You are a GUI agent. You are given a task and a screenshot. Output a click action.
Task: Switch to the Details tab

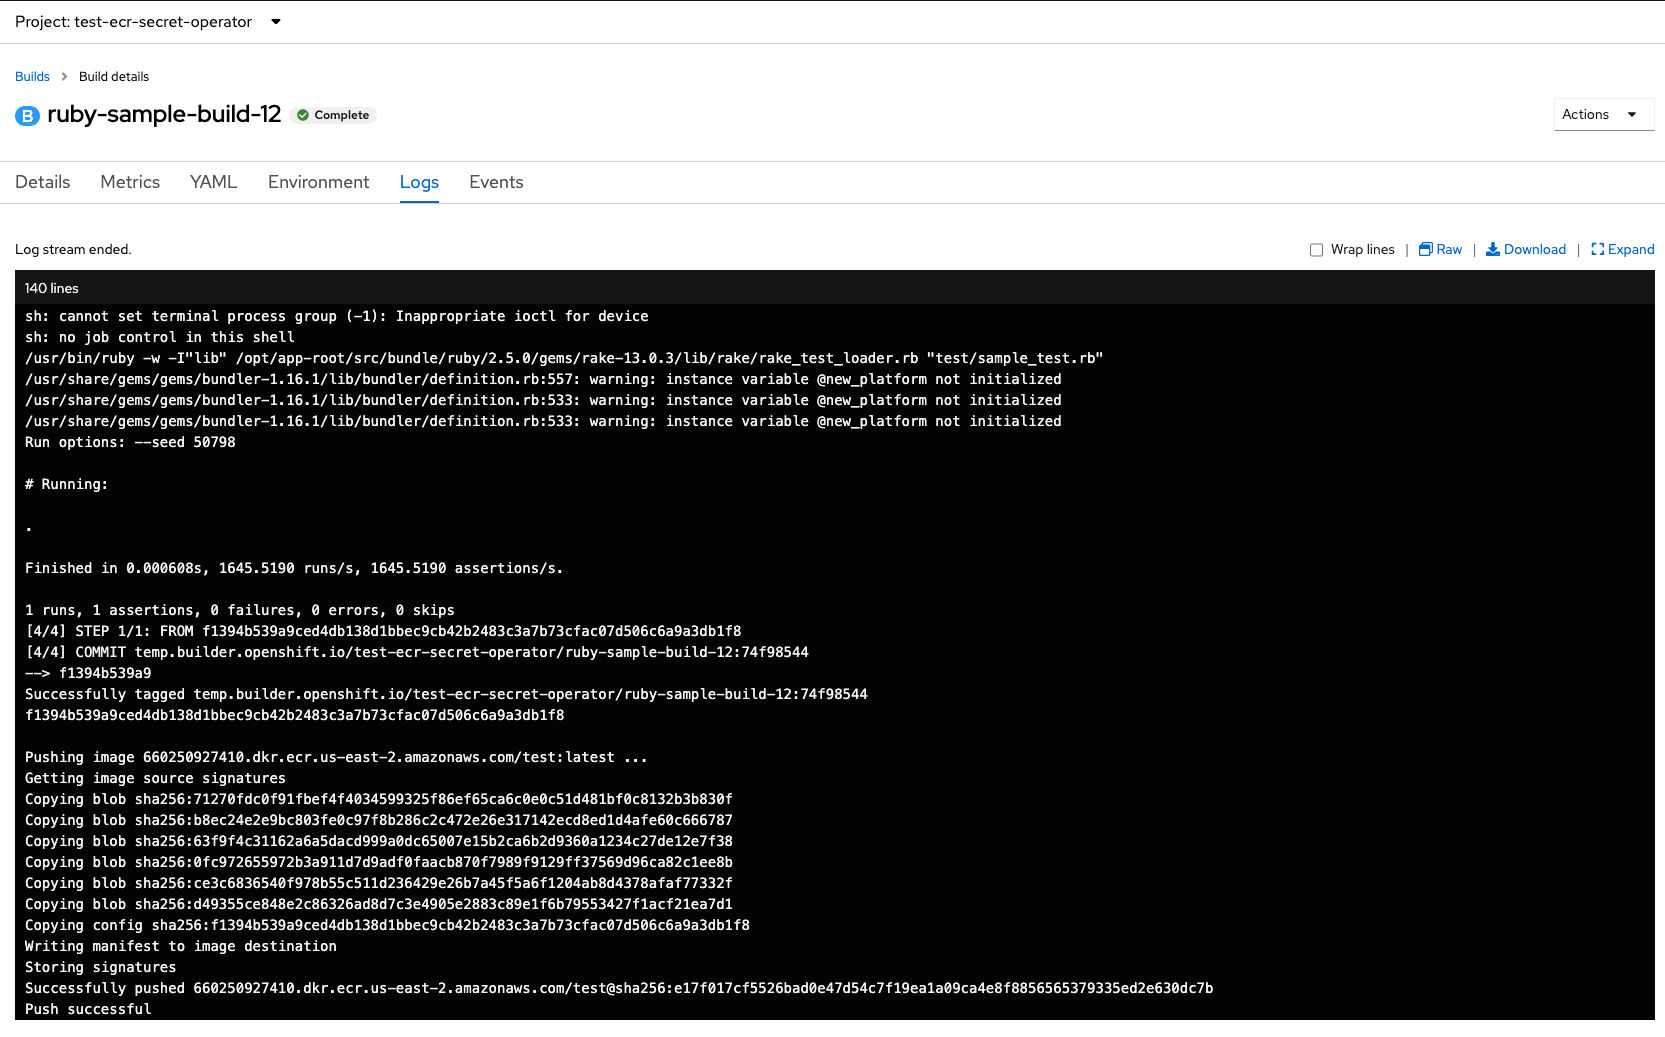coord(43,182)
